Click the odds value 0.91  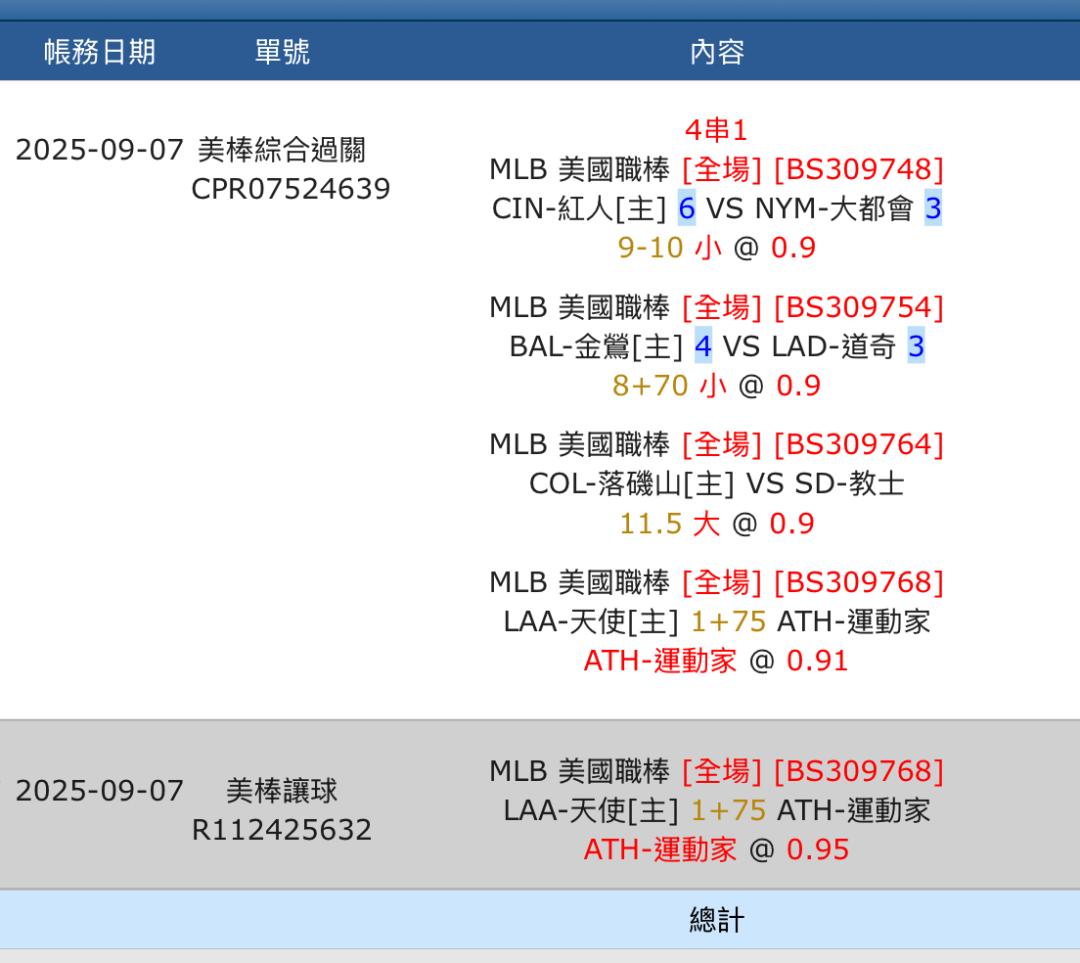pos(818,661)
